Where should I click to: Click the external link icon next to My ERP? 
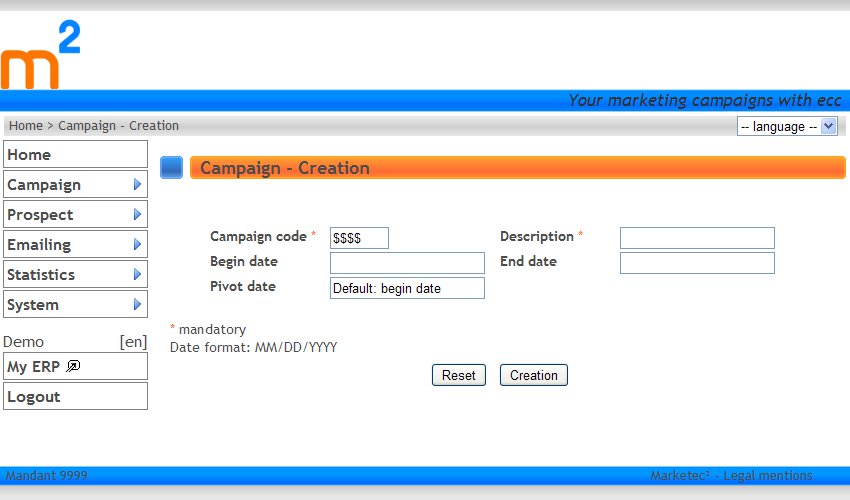(73, 367)
